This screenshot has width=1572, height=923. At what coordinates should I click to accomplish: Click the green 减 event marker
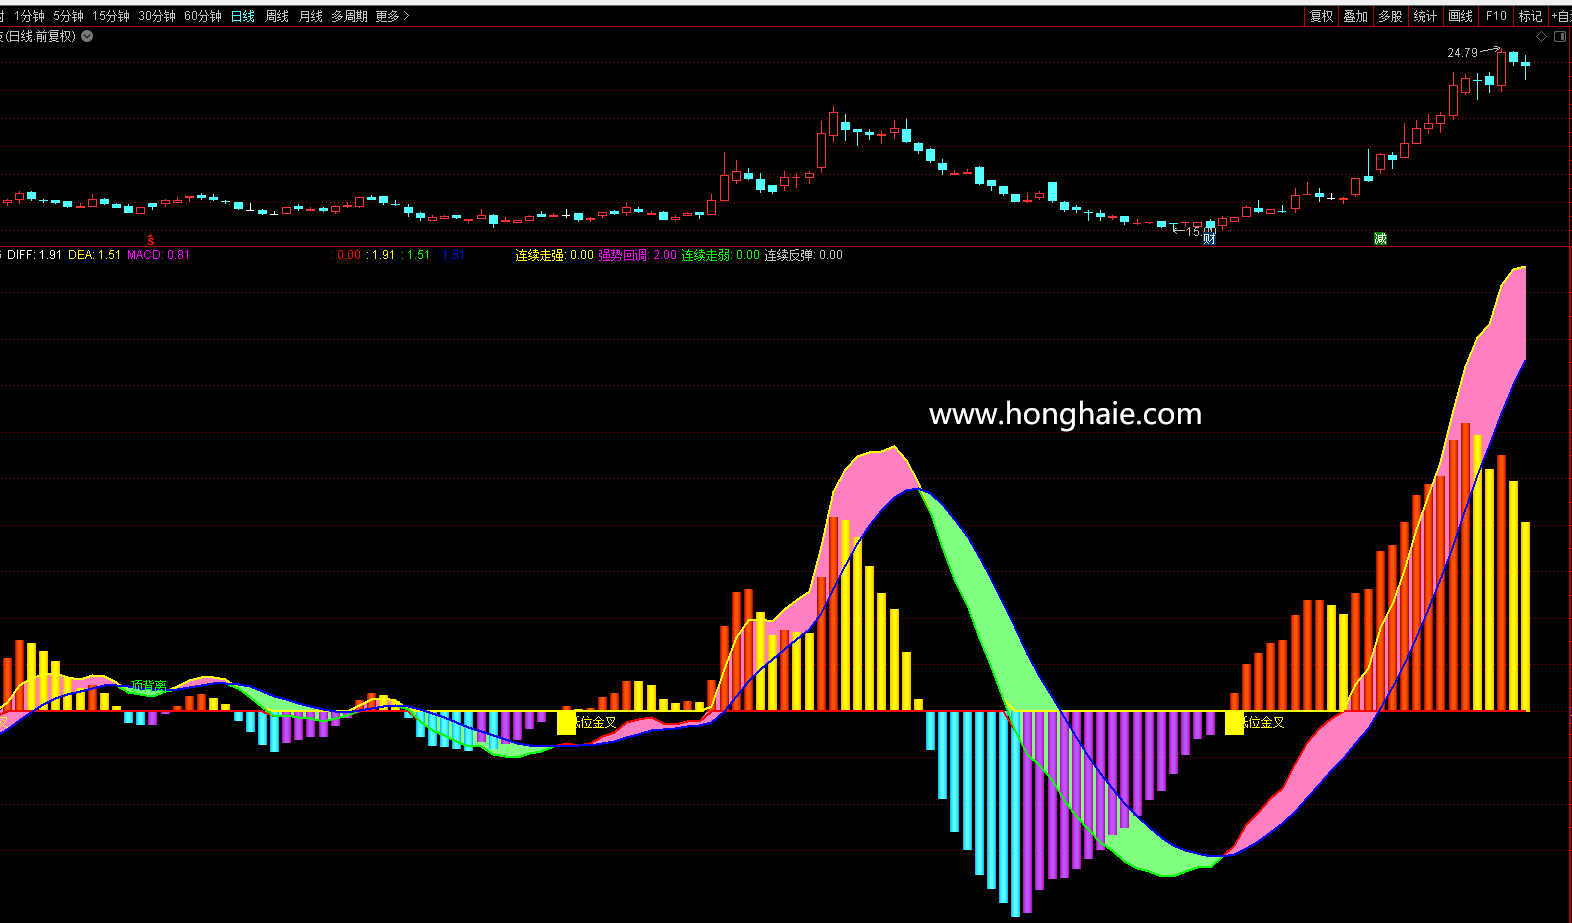click(1380, 239)
